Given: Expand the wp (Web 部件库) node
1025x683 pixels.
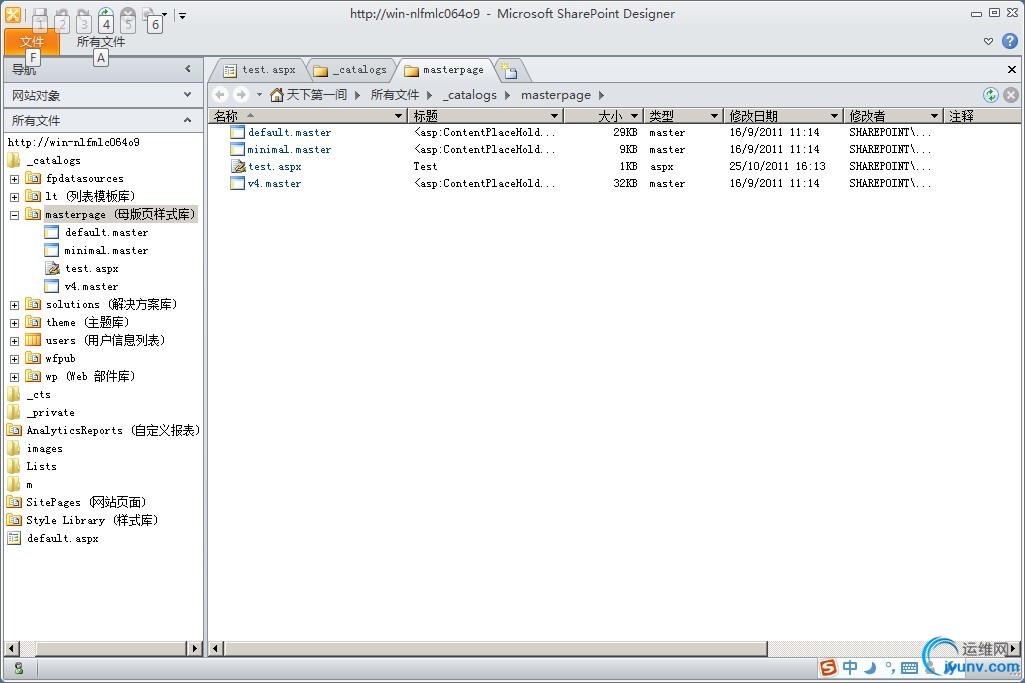Looking at the screenshot, I should coord(14,376).
